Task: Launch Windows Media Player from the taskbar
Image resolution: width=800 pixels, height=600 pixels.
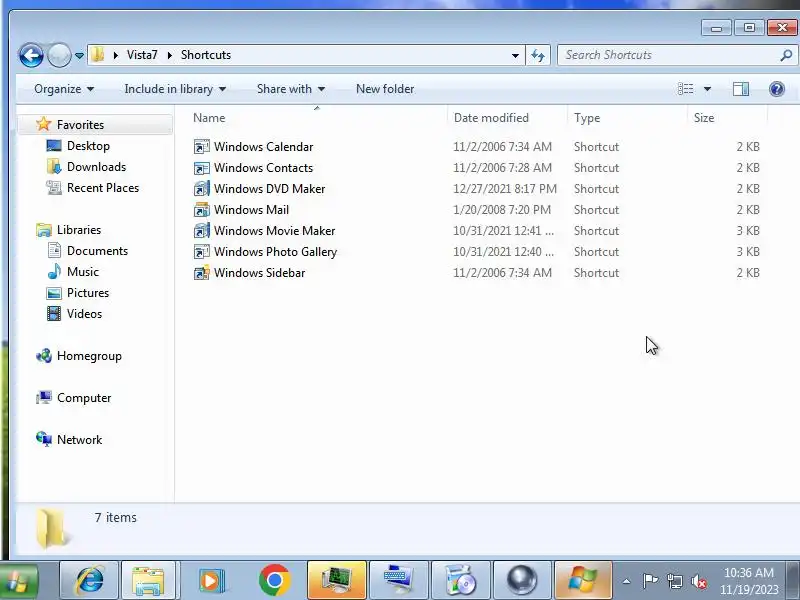Action: click(x=211, y=580)
